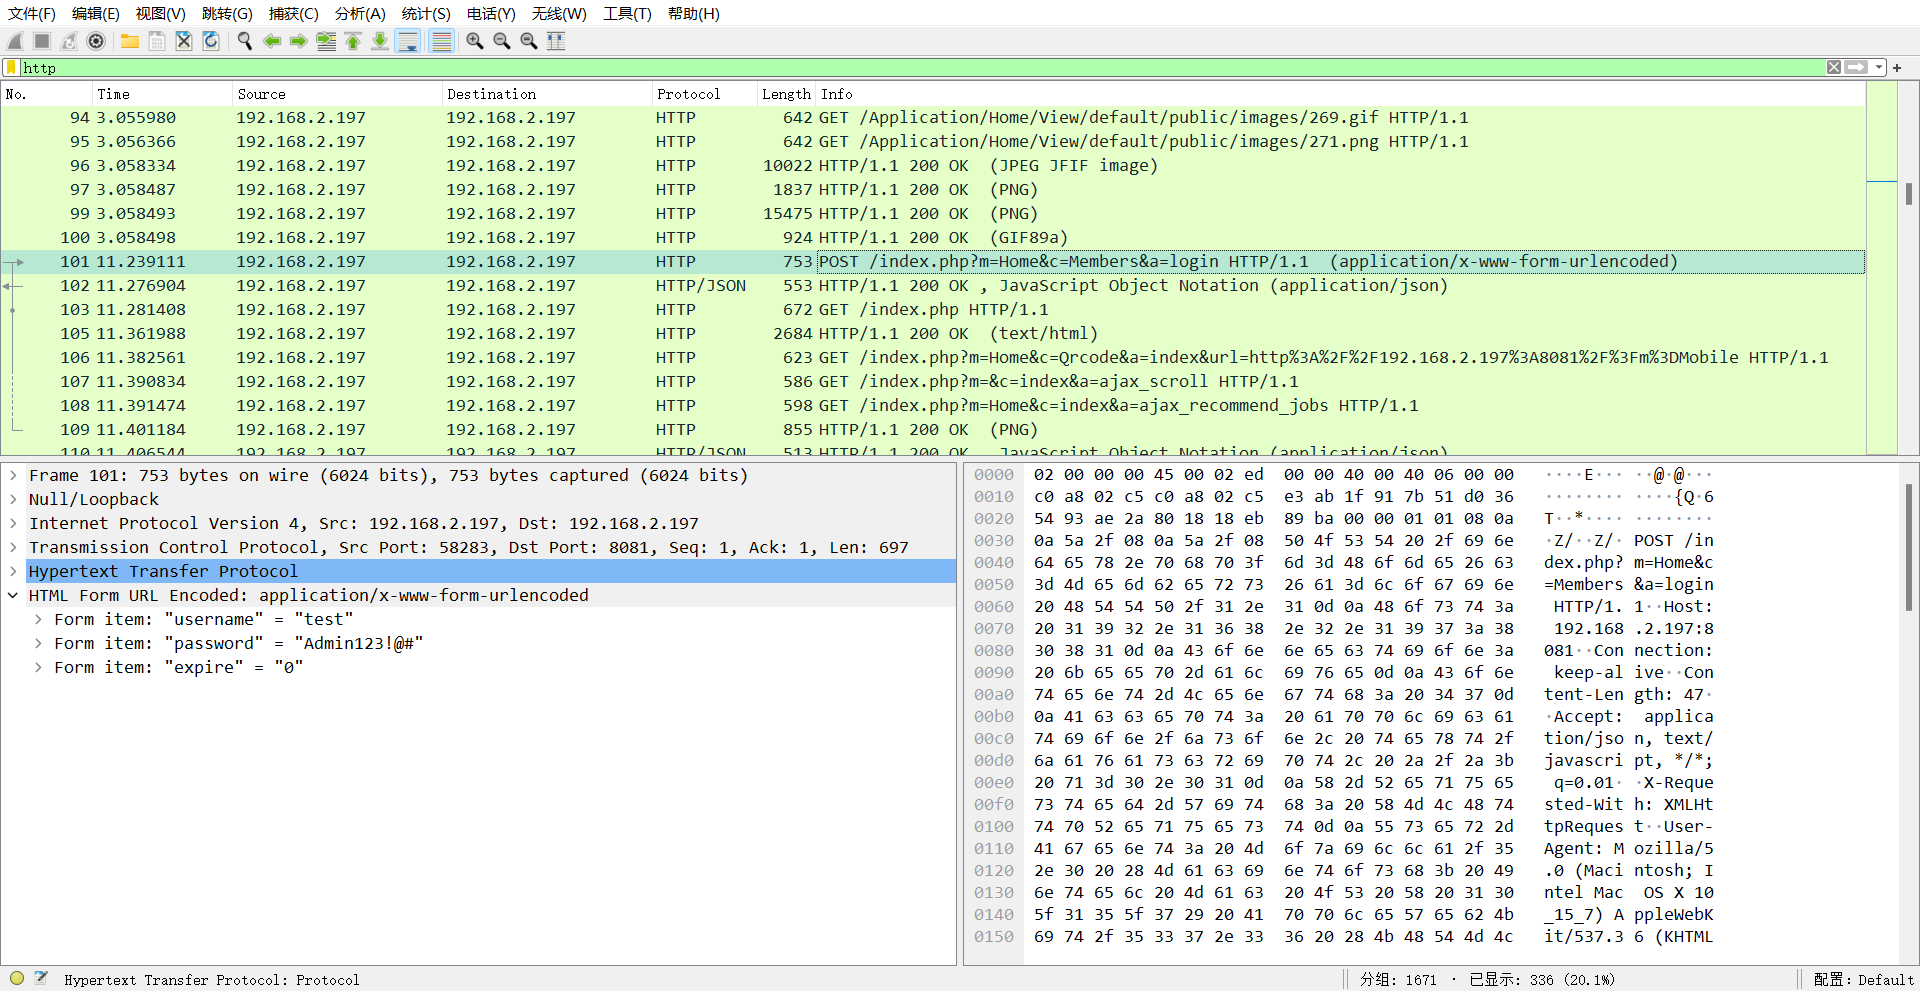Sort by the Length column header

coord(786,94)
